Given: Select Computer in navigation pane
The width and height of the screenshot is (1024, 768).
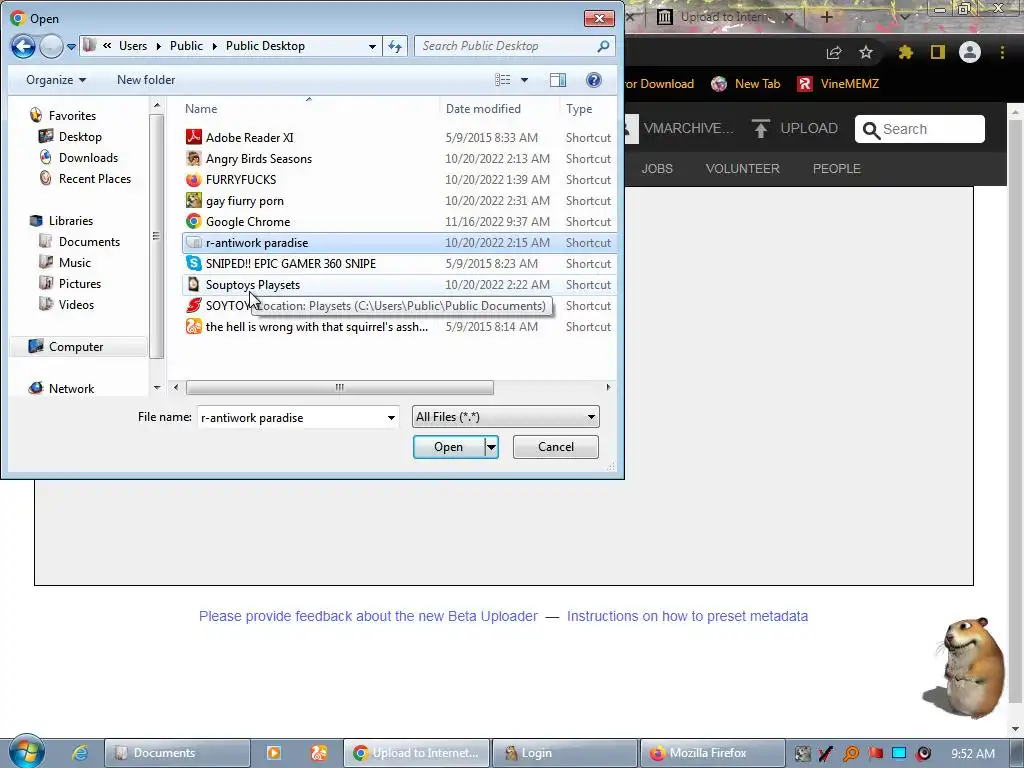Looking at the screenshot, I should point(76,347).
